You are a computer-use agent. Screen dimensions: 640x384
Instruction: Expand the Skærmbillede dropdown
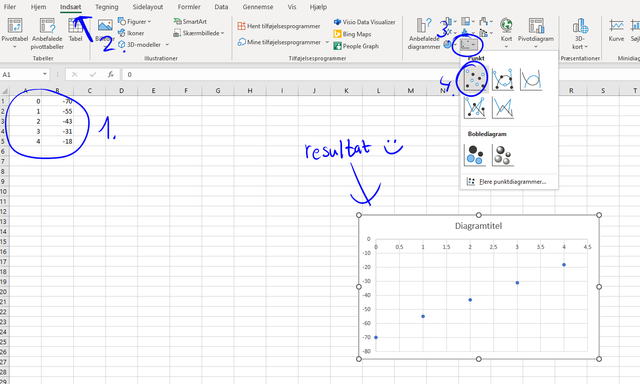(222, 33)
